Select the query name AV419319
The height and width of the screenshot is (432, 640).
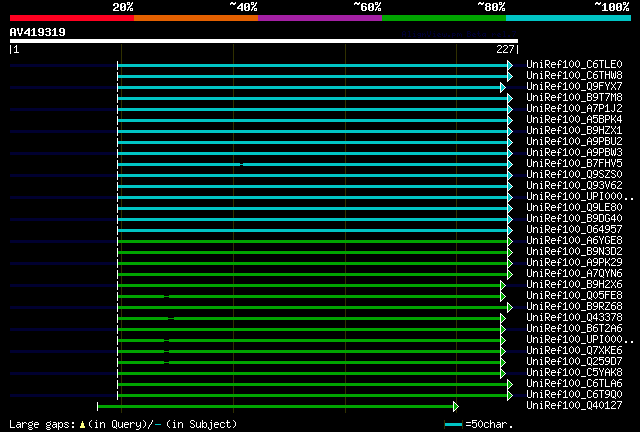[38, 32]
